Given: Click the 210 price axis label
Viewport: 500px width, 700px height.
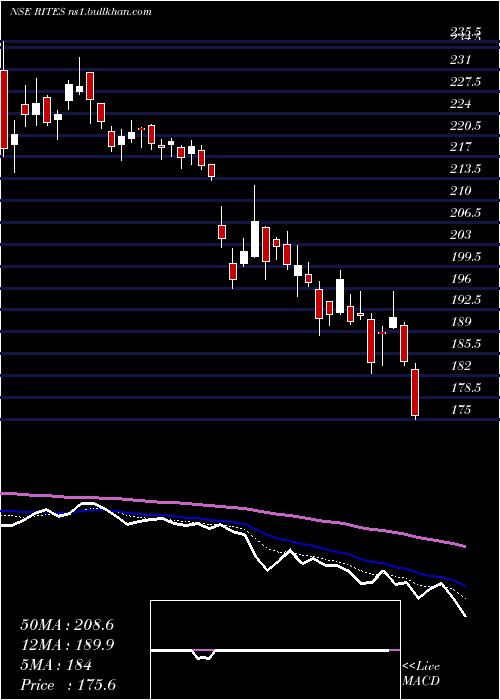Looking at the screenshot, I should (x=460, y=191).
